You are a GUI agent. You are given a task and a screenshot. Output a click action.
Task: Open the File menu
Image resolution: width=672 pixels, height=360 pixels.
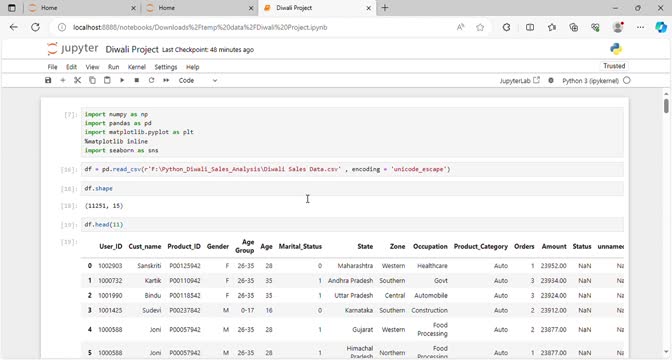click(52, 67)
